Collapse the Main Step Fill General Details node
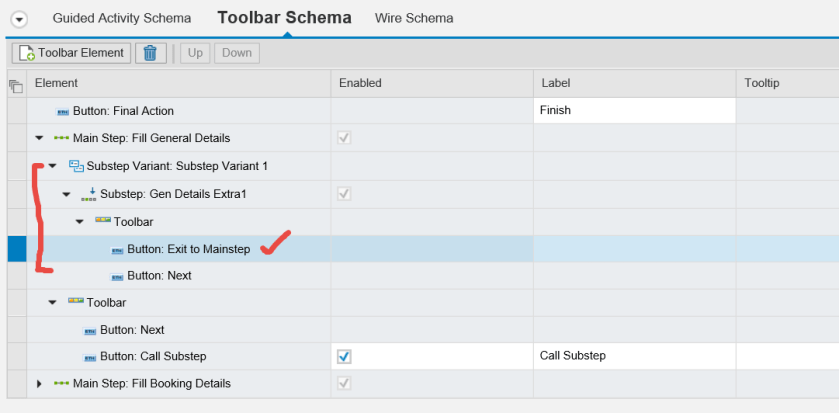This screenshot has width=839, height=413. point(40,138)
